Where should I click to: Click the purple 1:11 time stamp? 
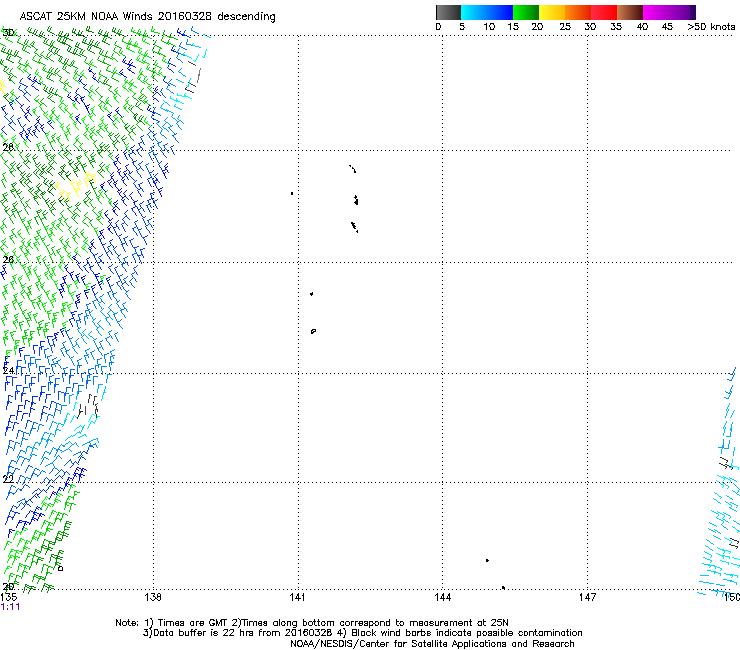tap(10, 607)
